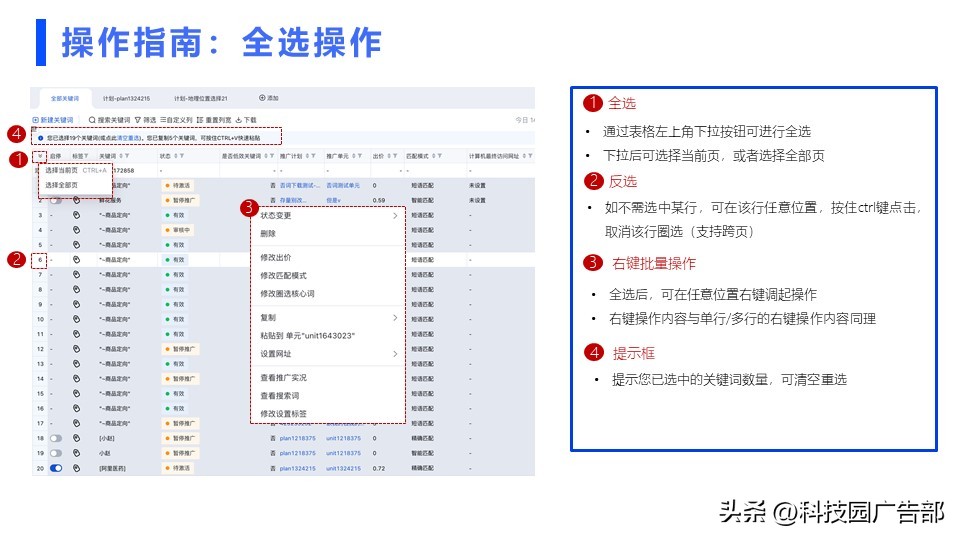Screen dimensions: 960x540
Task: Click the tag icon in row 16
Action: (77, 408)
